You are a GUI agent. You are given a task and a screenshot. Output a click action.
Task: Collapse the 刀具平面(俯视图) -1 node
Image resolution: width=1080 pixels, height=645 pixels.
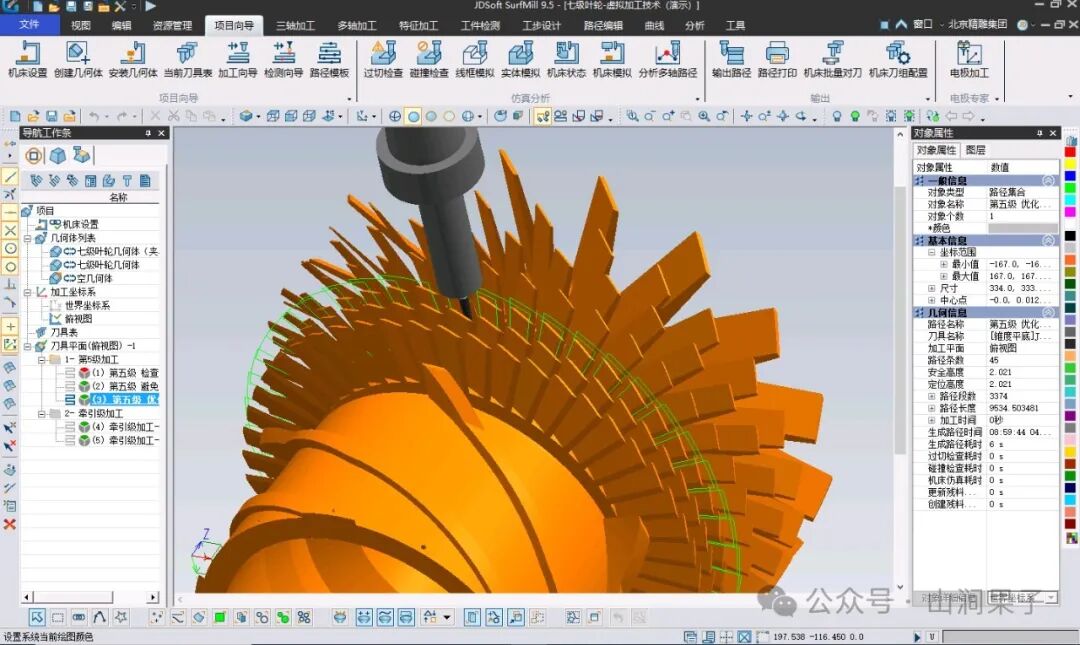point(27,346)
